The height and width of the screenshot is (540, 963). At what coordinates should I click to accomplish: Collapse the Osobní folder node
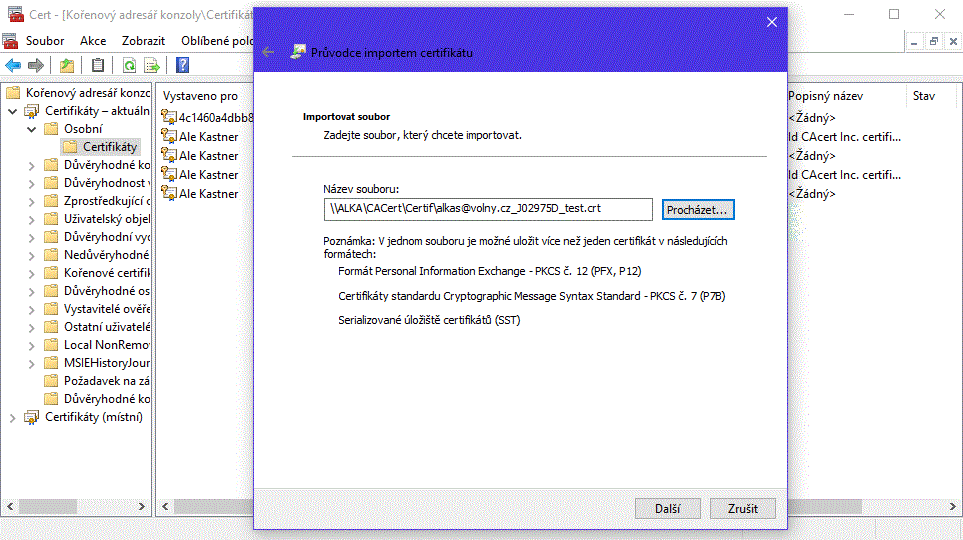coord(32,129)
